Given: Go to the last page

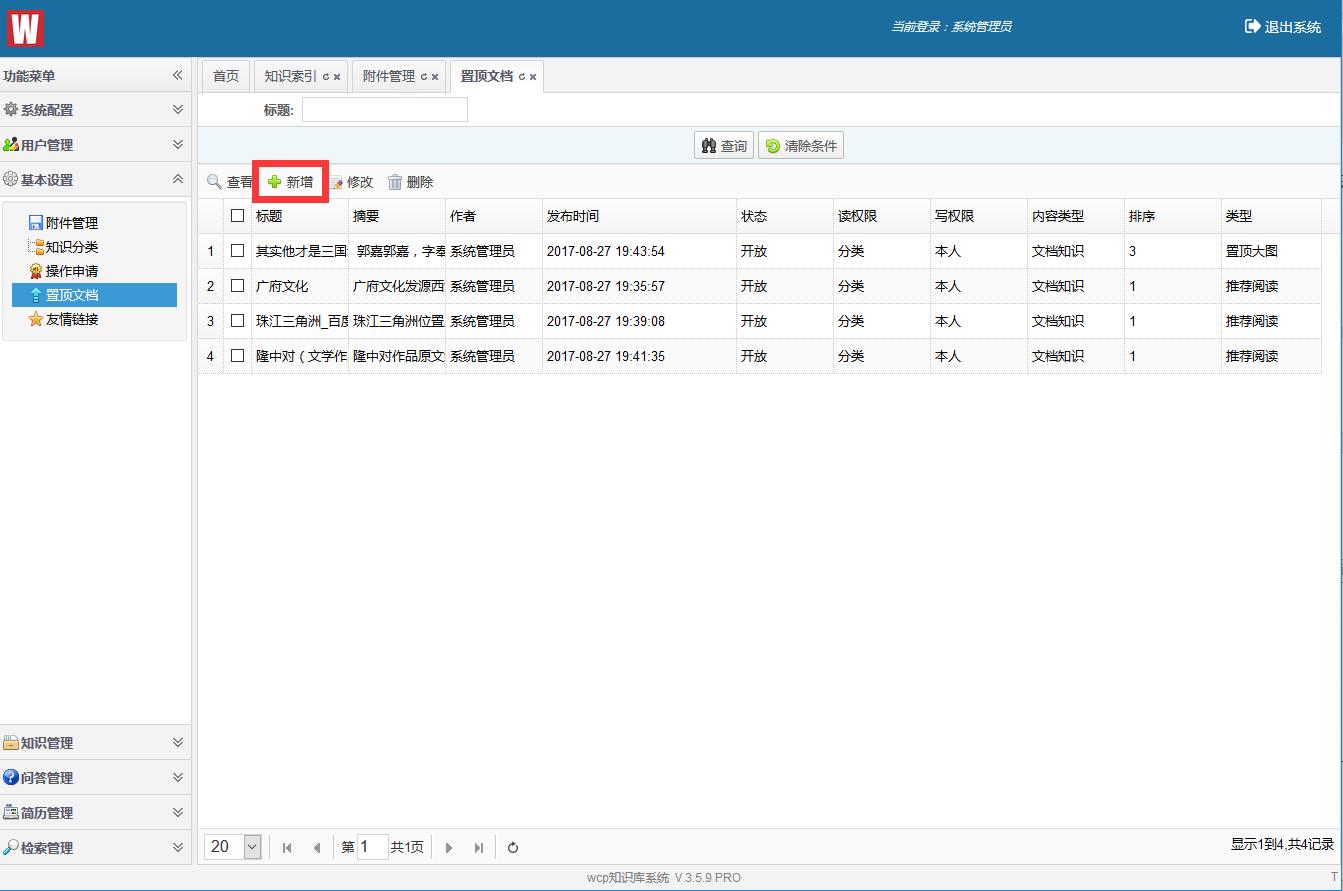Looking at the screenshot, I should tap(479, 848).
